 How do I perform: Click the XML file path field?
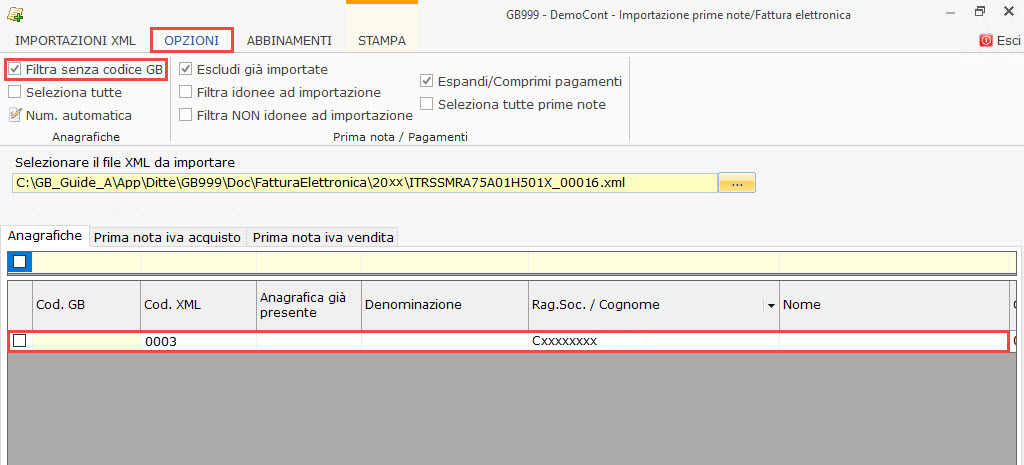[x=365, y=183]
